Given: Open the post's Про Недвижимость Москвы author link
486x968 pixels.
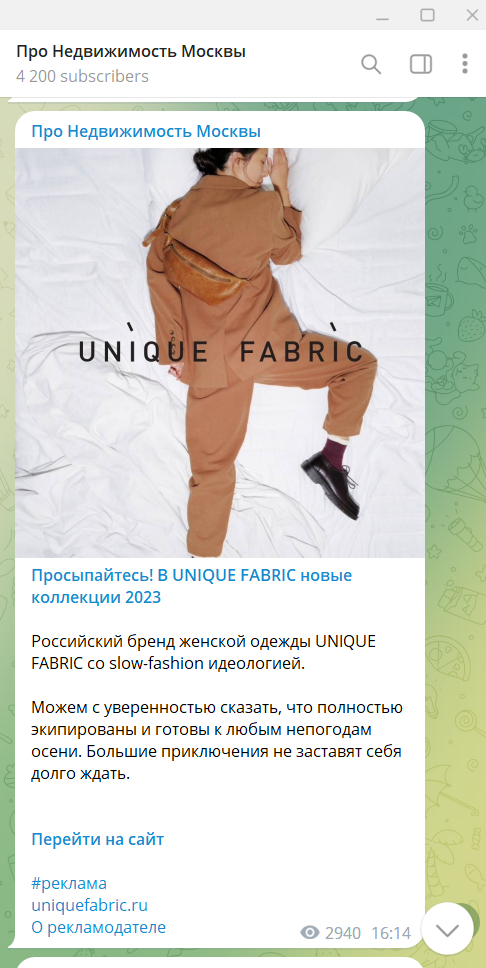Looking at the screenshot, I should coord(146,131).
